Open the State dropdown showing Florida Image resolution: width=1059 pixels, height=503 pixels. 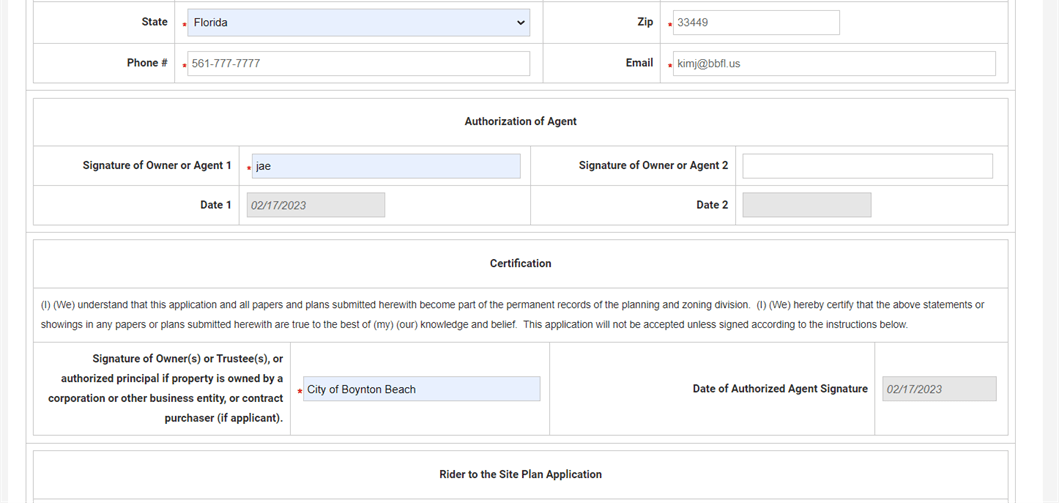coord(358,23)
